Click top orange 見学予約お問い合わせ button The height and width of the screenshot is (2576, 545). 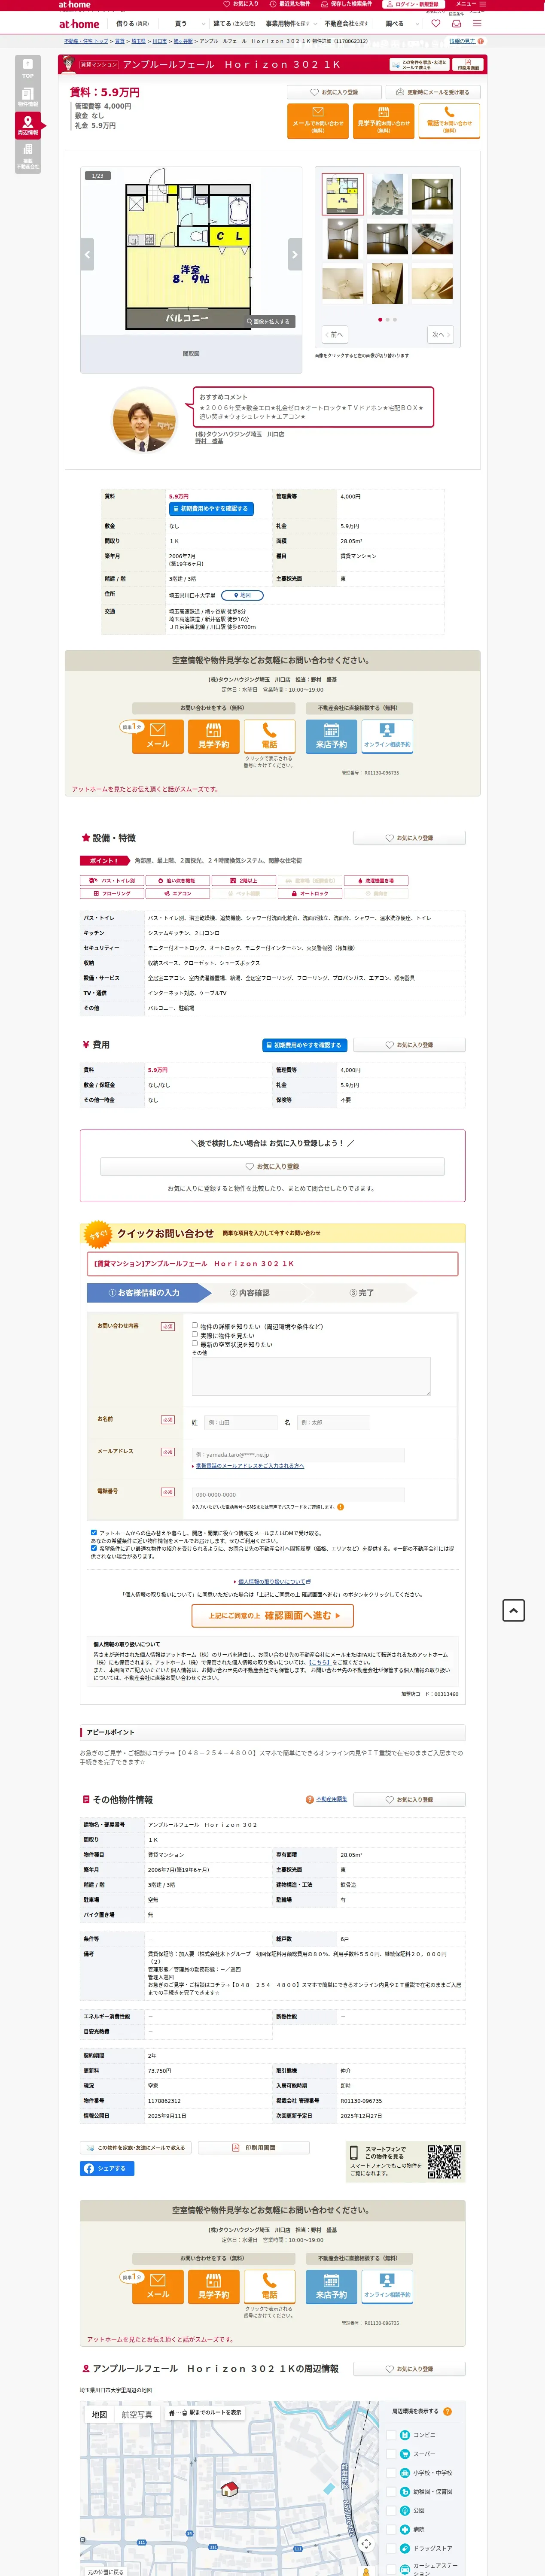pyautogui.click(x=383, y=120)
